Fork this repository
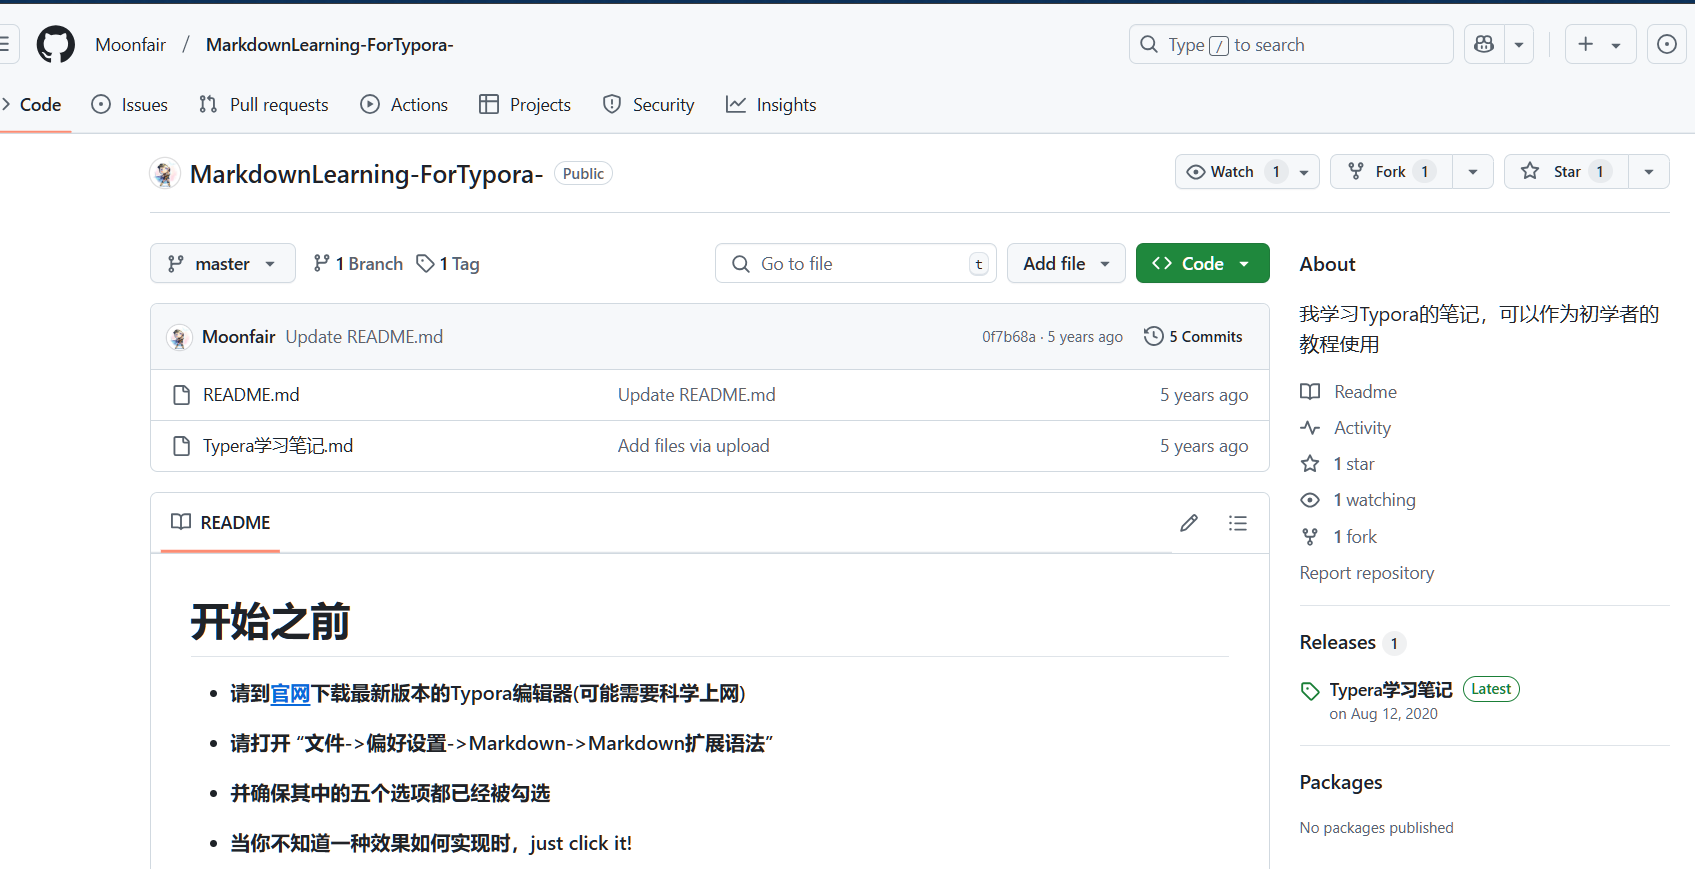Image resolution: width=1695 pixels, height=869 pixels. (x=1392, y=172)
